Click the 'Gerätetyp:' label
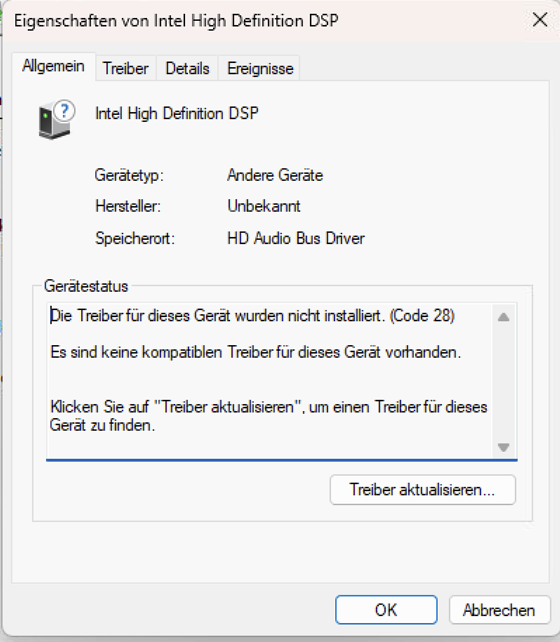 [x=129, y=175]
